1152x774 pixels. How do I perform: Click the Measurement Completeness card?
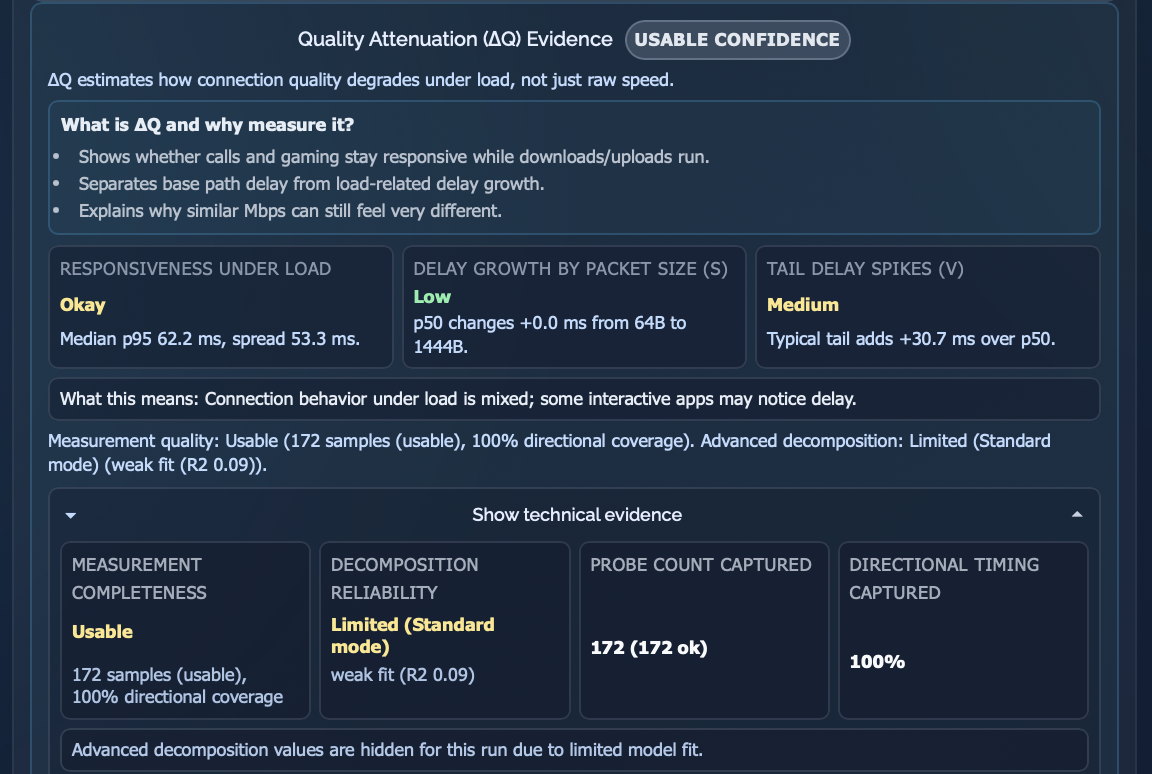[x=185, y=630]
